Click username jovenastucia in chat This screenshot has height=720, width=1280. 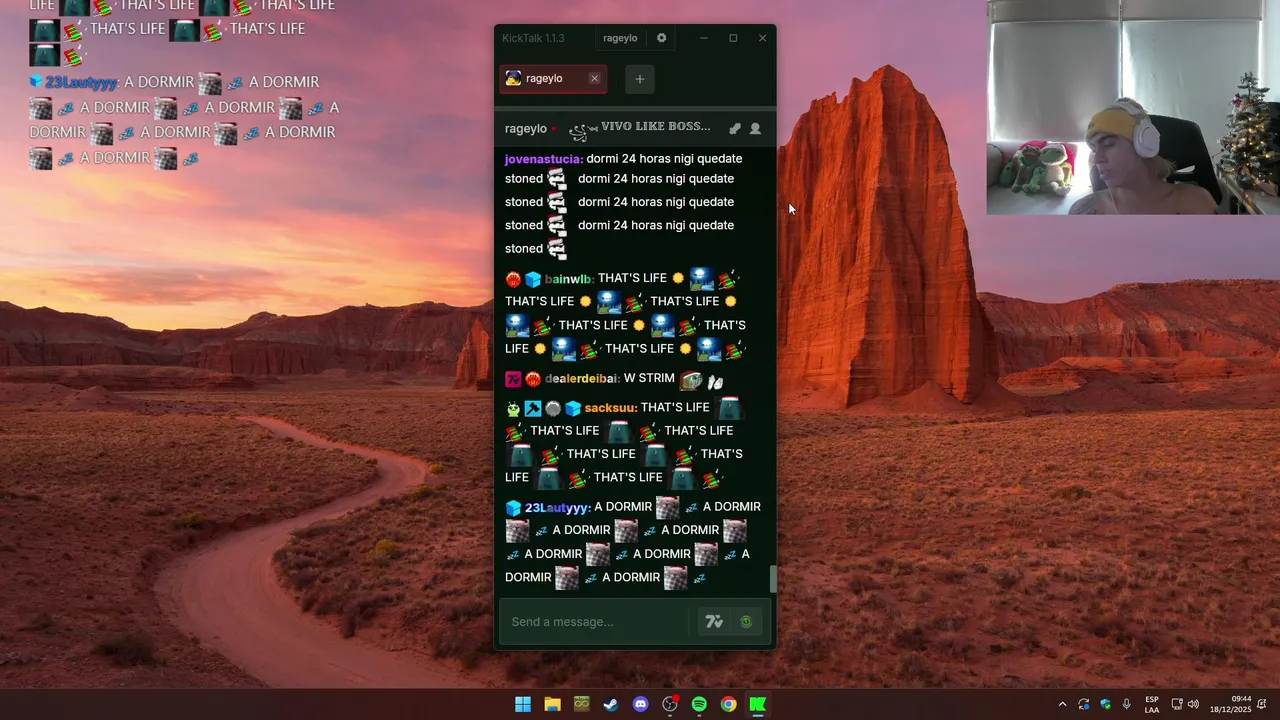[543, 158]
